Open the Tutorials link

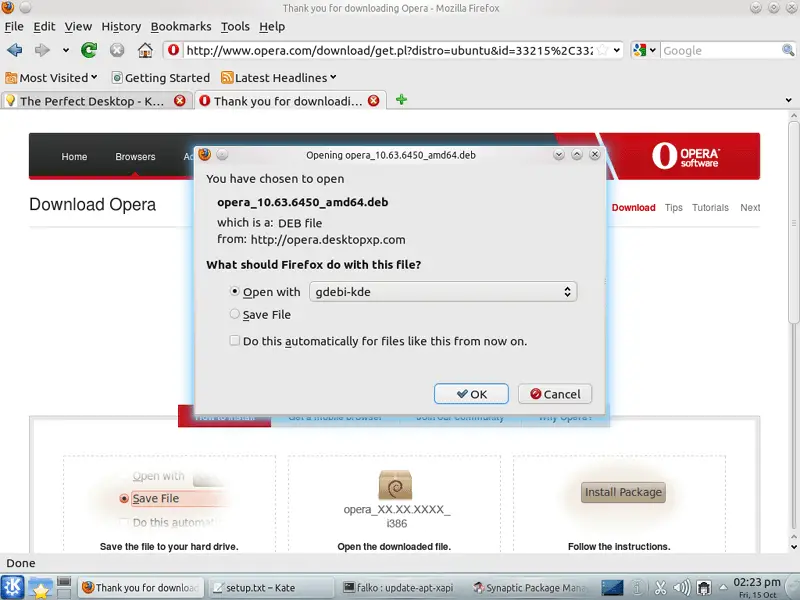point(710,208)
